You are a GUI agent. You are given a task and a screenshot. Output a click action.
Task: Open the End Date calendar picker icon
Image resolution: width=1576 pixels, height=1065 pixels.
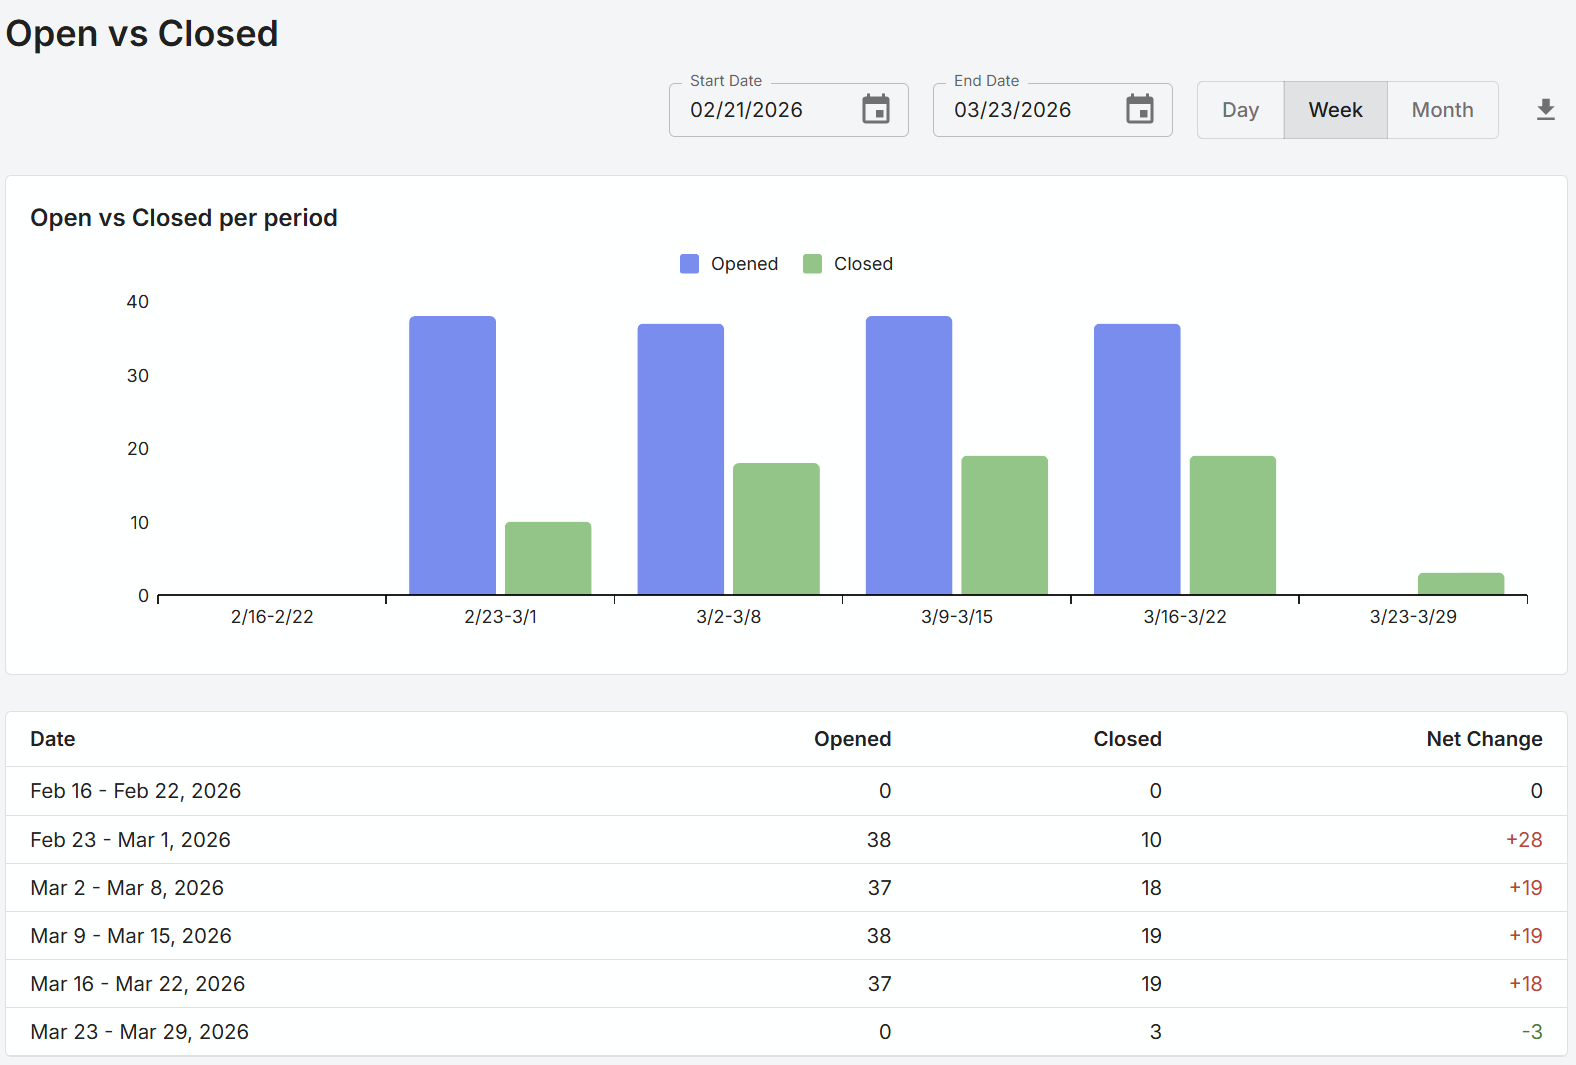[x=1139, y=109]
